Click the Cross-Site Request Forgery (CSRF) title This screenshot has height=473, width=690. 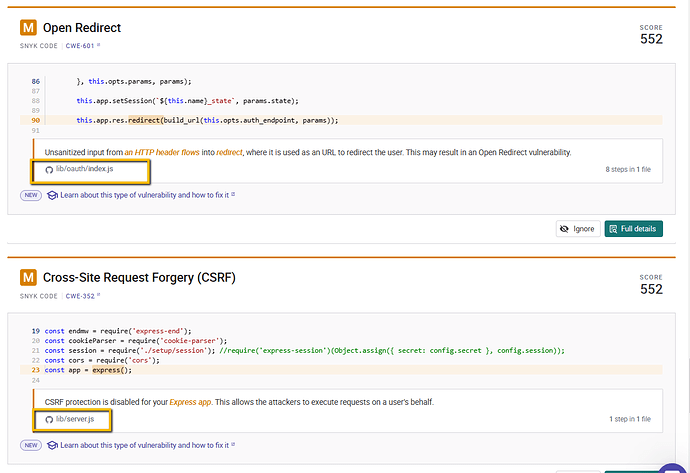139,278
